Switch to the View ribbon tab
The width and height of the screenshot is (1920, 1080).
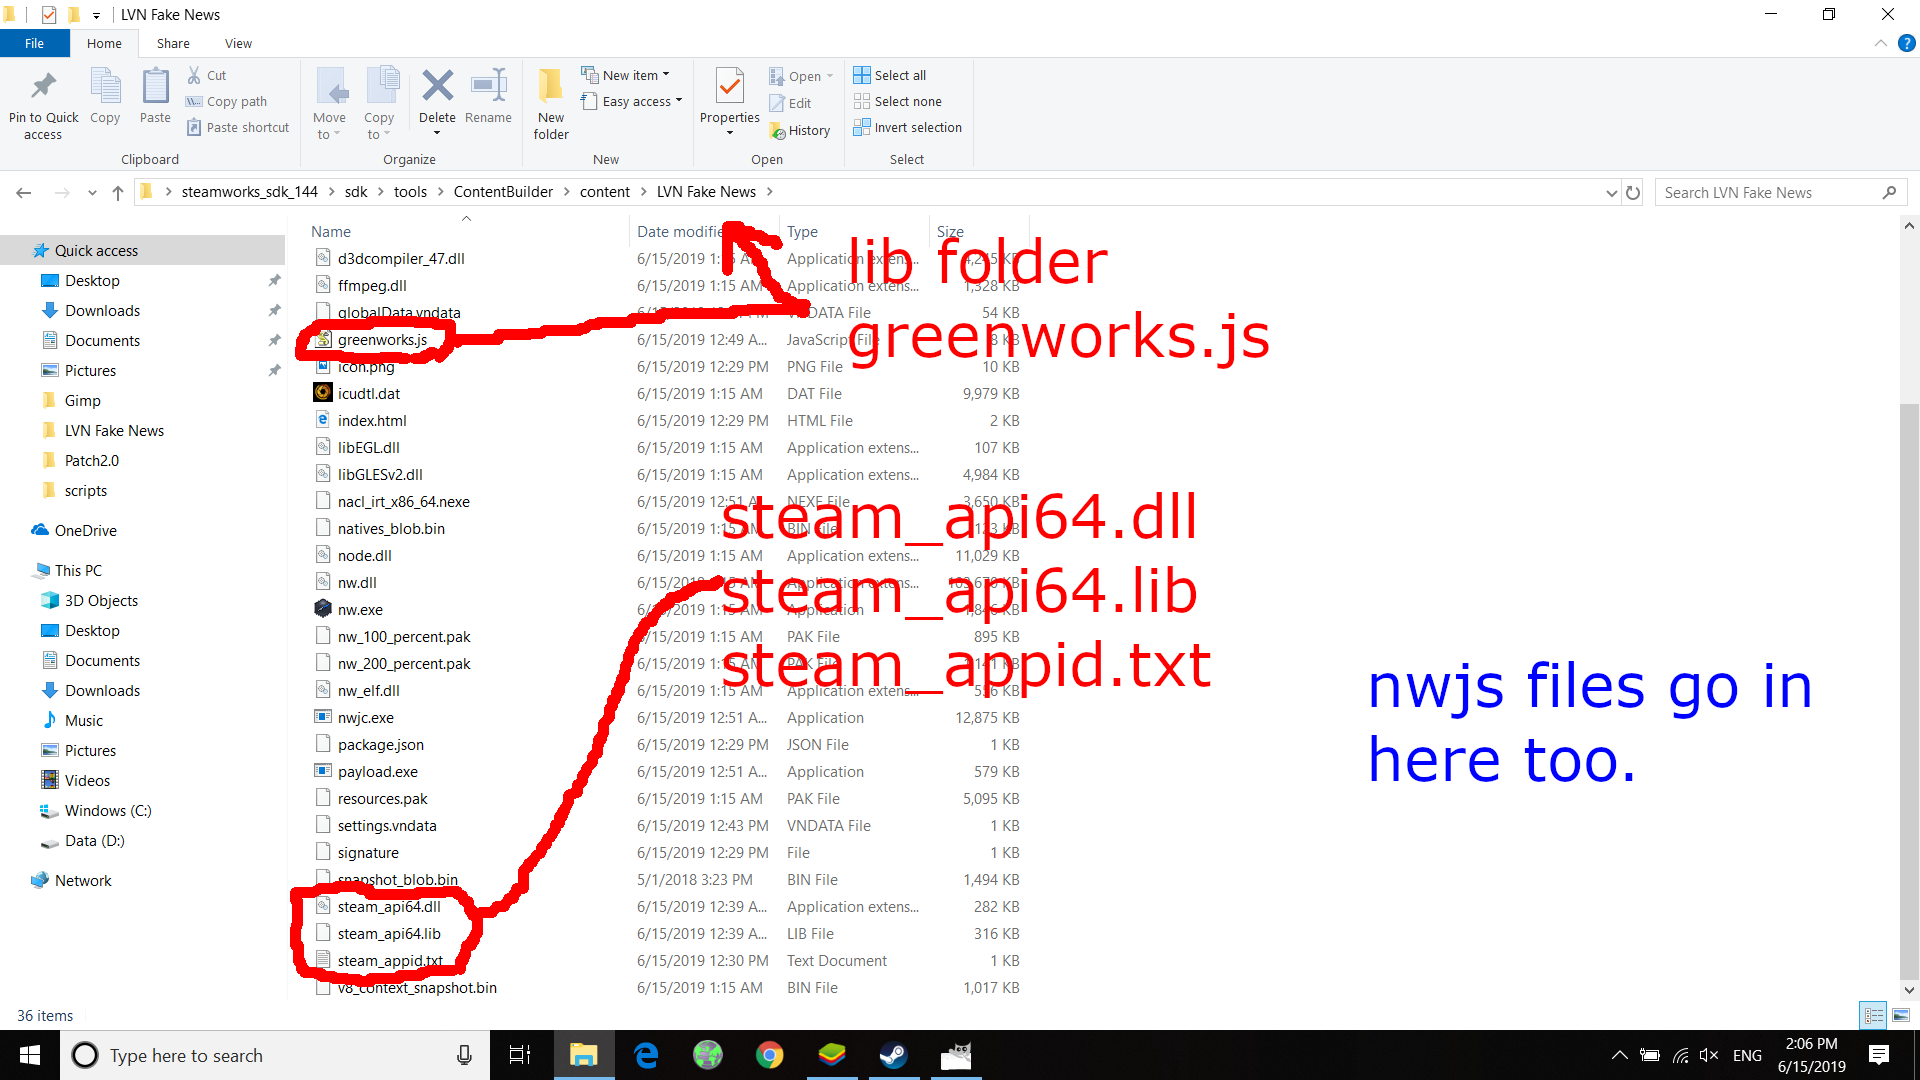coord(238,43)
